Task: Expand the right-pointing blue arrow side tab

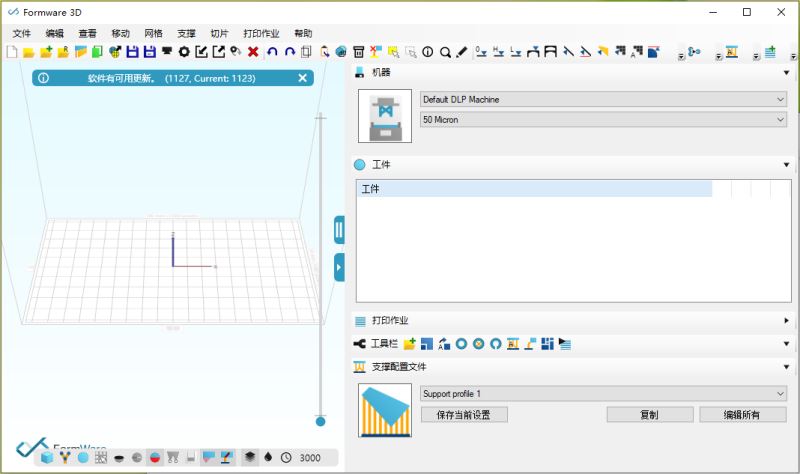Action: [339, 267]
